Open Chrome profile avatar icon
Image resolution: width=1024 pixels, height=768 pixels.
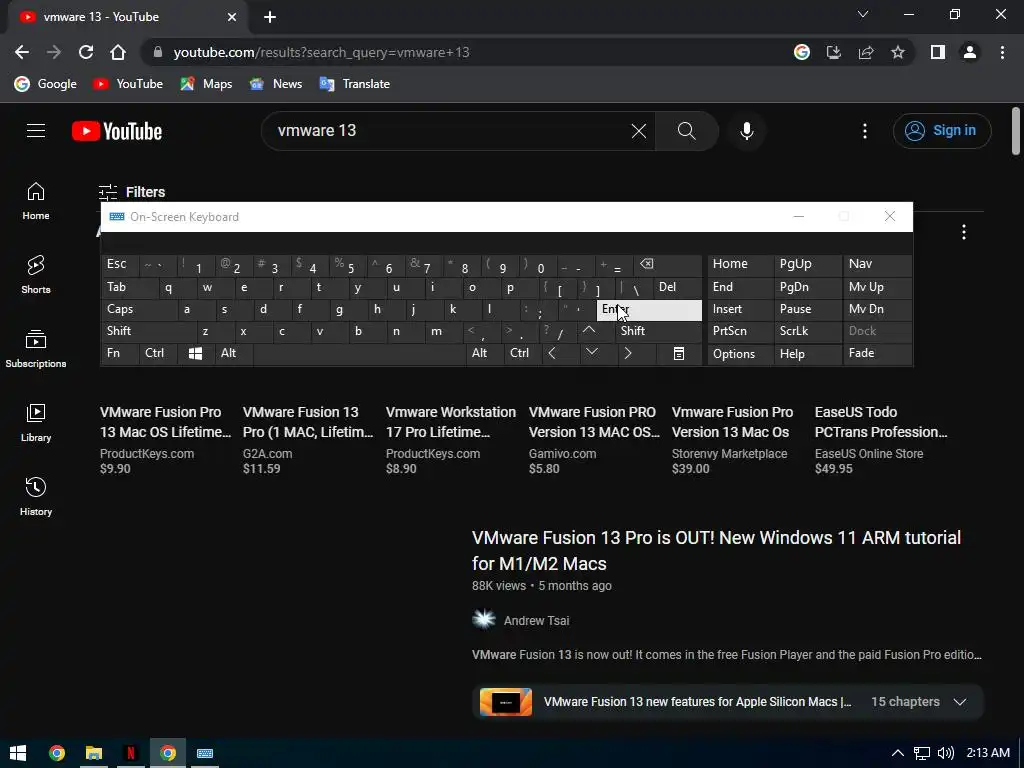click(x=970, y=52)
